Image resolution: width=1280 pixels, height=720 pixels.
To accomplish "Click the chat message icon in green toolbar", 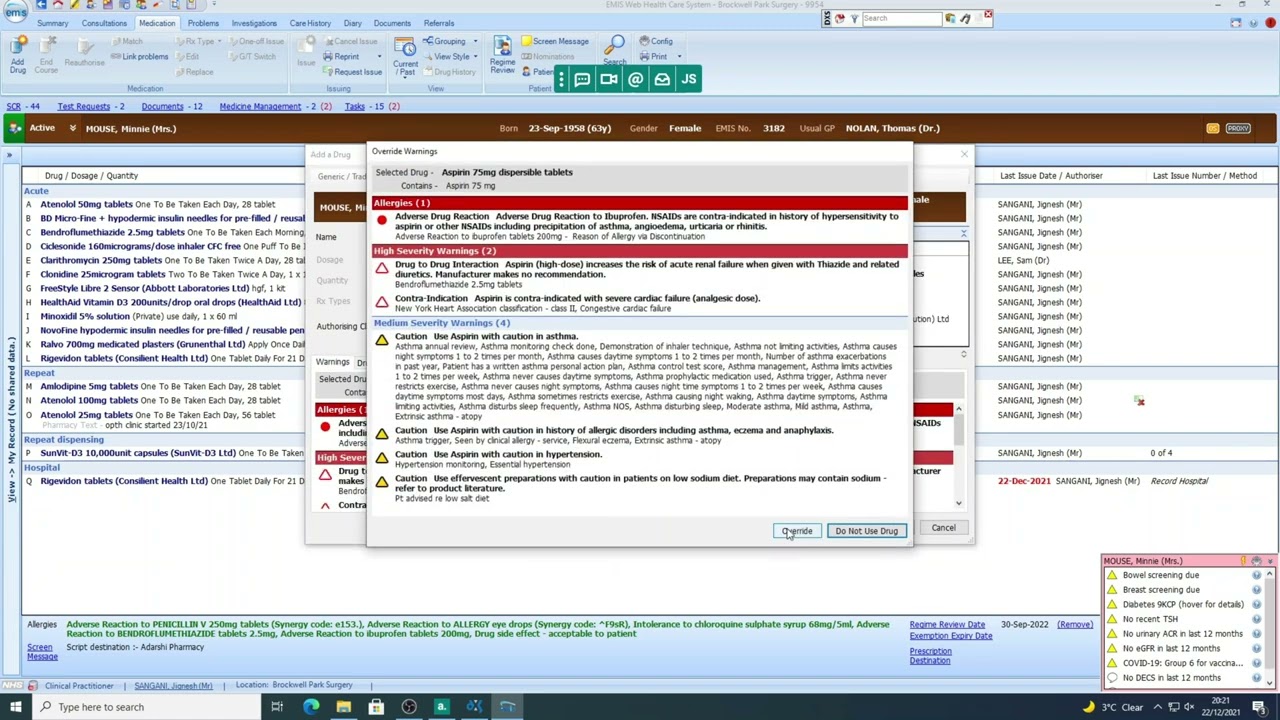I will coord(582,79).
